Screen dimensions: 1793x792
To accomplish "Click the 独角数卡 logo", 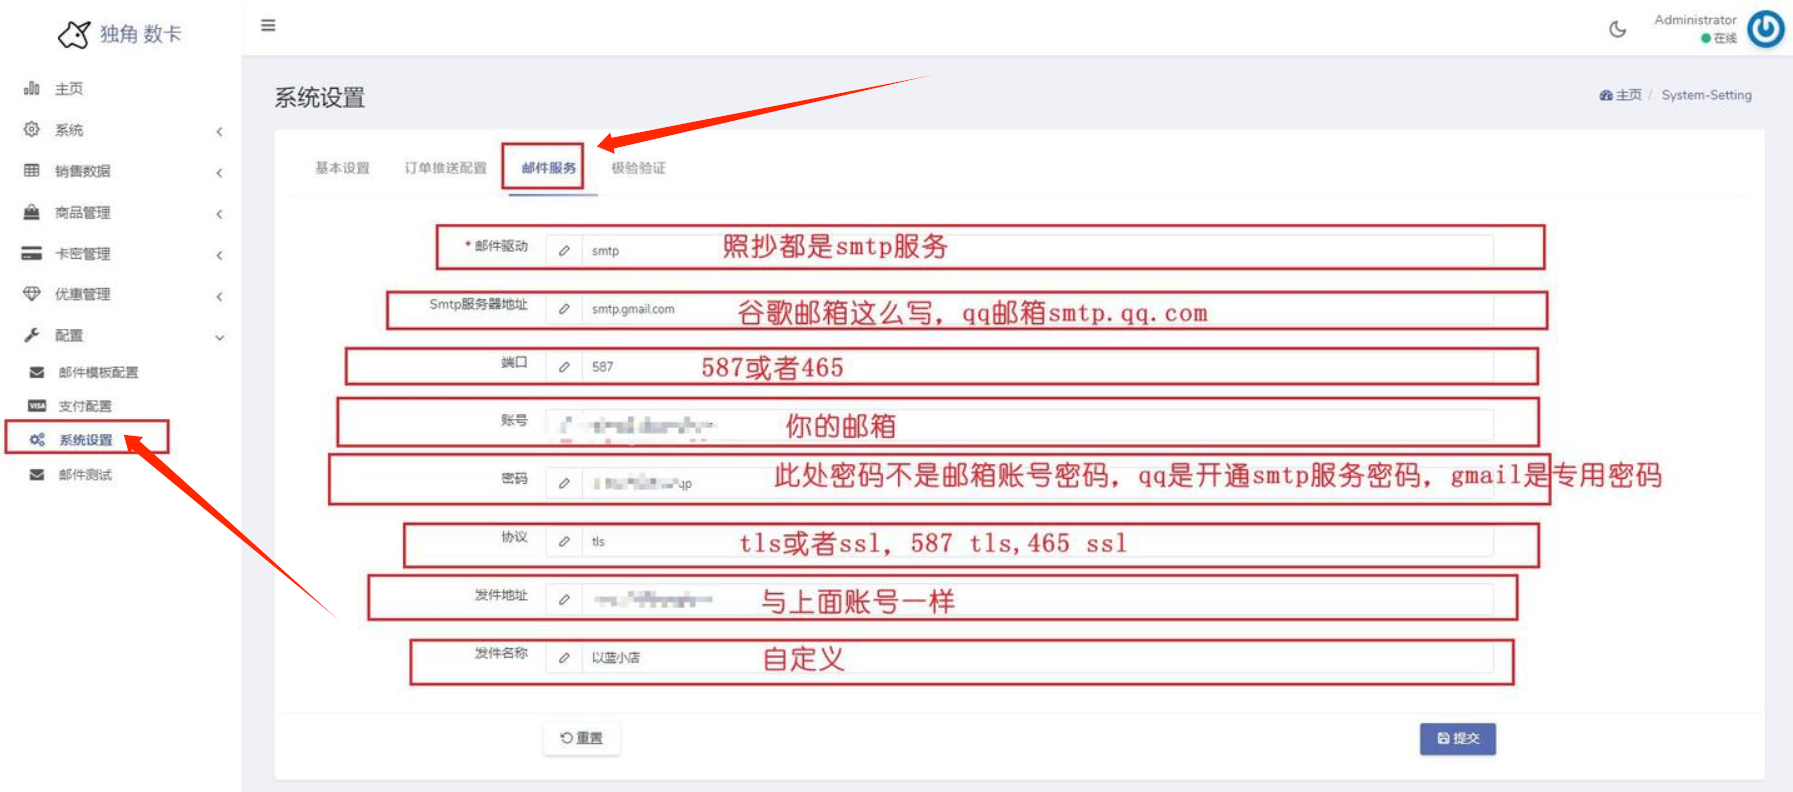I will click(x=120, y=34).
